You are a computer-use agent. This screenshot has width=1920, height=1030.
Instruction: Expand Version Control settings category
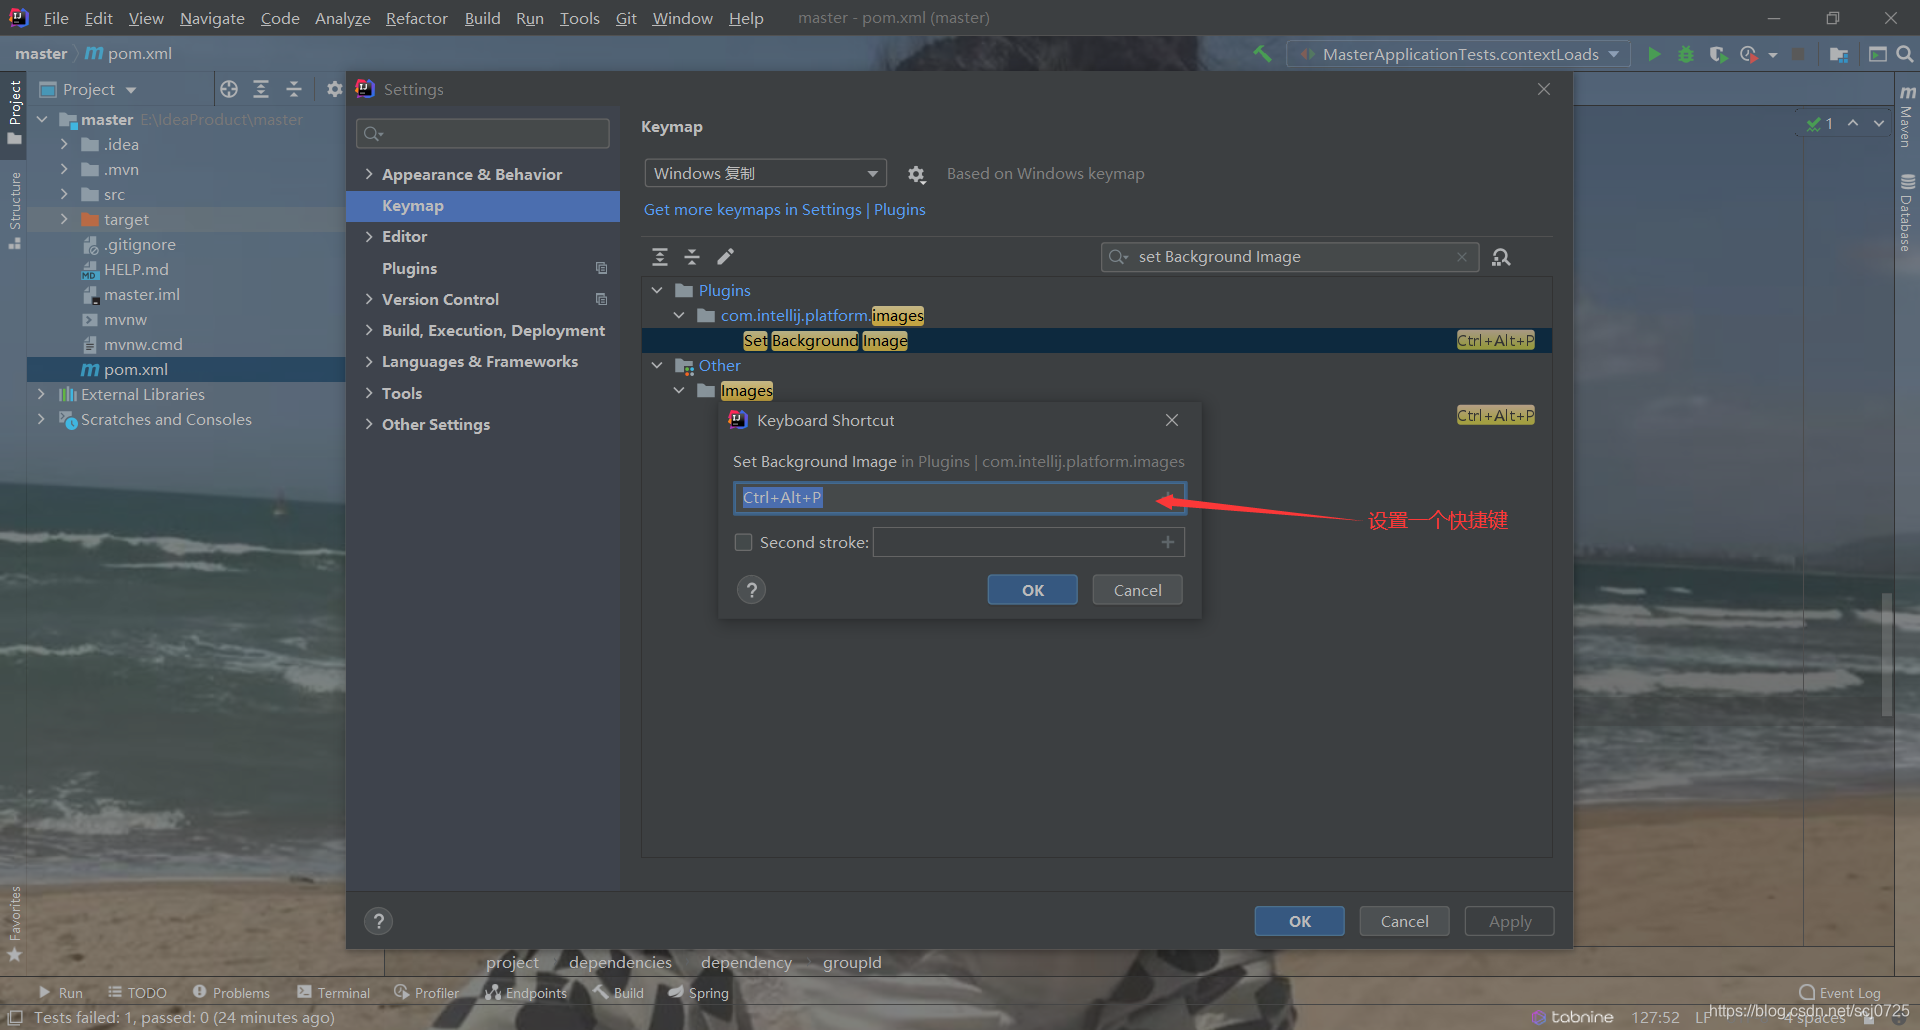point(369,299)
